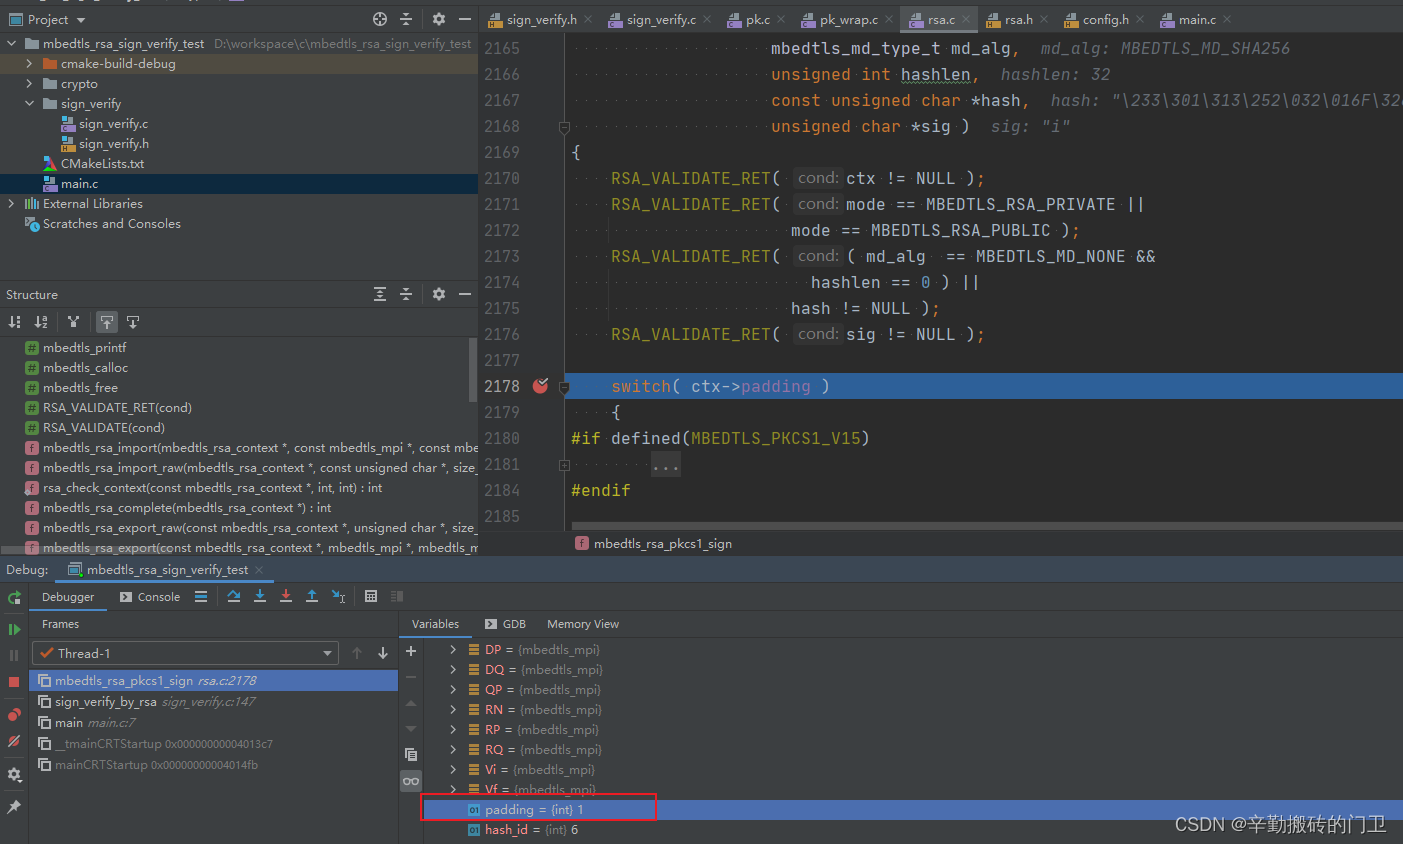Select sign_verify_by_rsa stack frame
The width and height of the screenshot is (1403, 844).
[x=213, y=702]
